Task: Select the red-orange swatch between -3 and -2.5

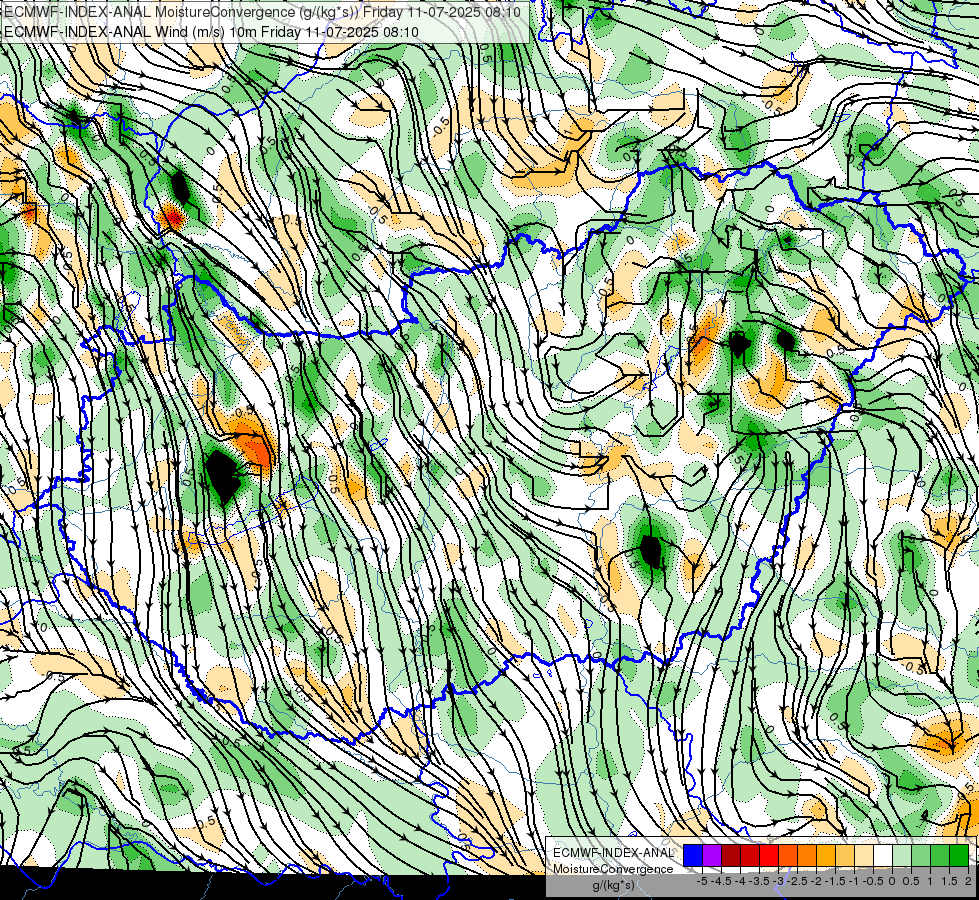Action: 788,856
